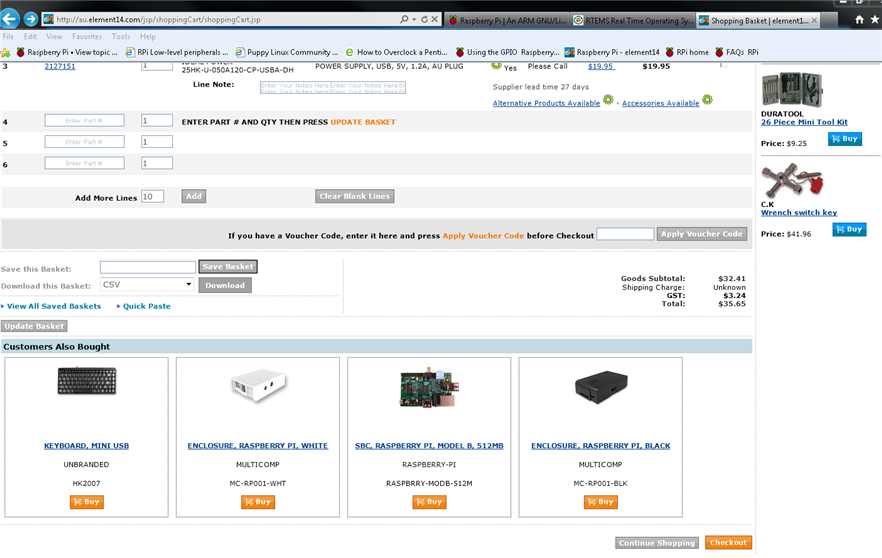Click the Add button next to Add More Lines

tap(194, 196)
